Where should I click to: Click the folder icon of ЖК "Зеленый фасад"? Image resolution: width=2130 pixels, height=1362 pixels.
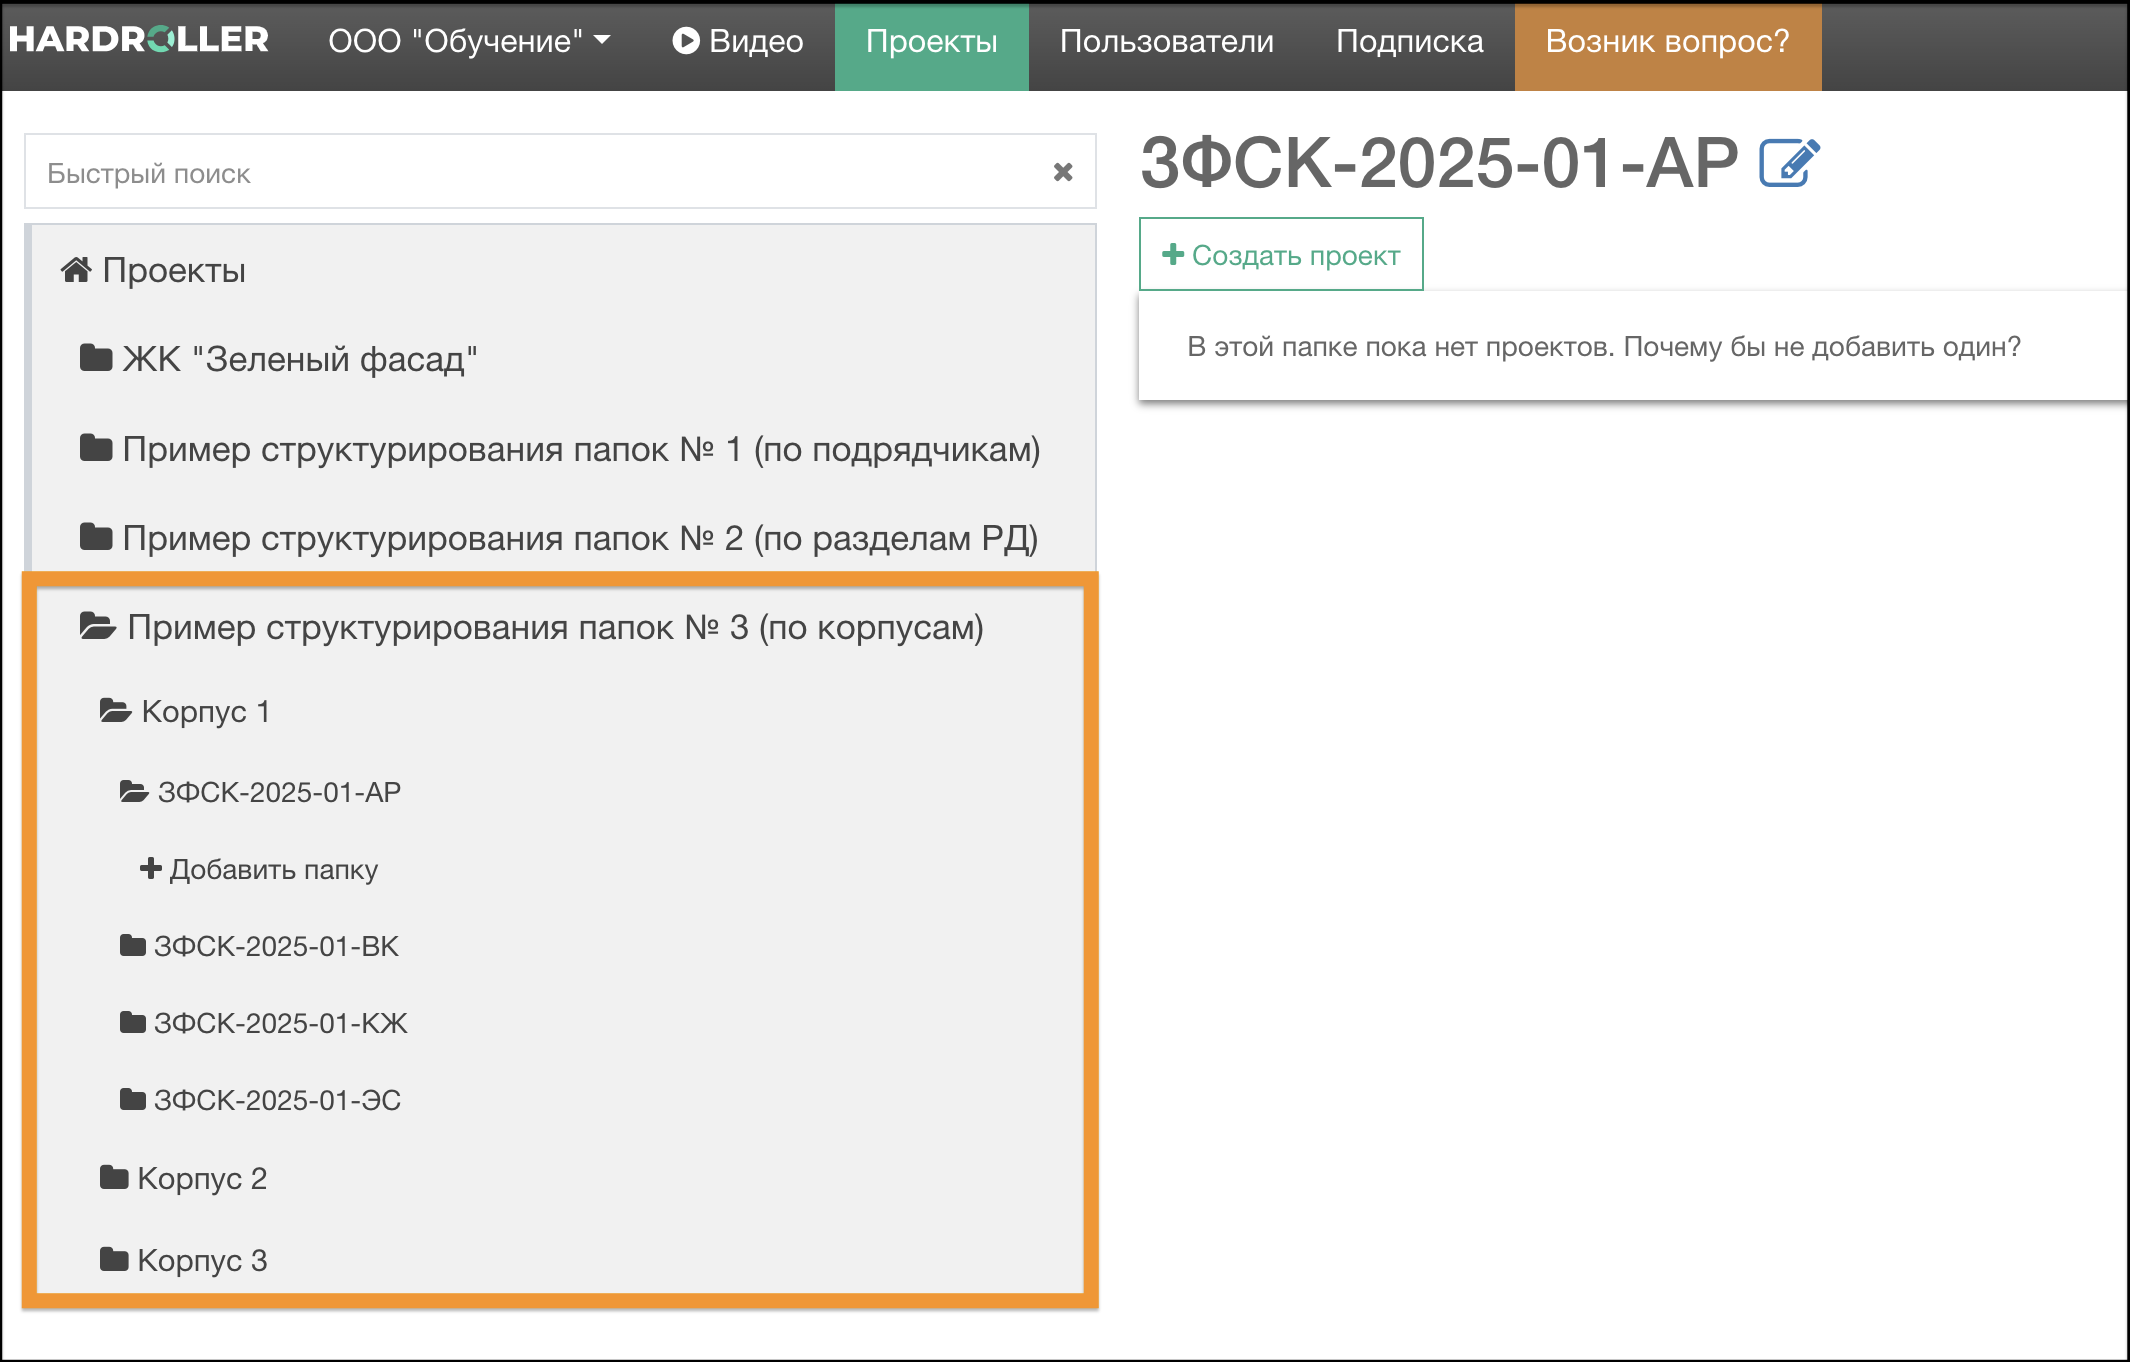(96, 358)
